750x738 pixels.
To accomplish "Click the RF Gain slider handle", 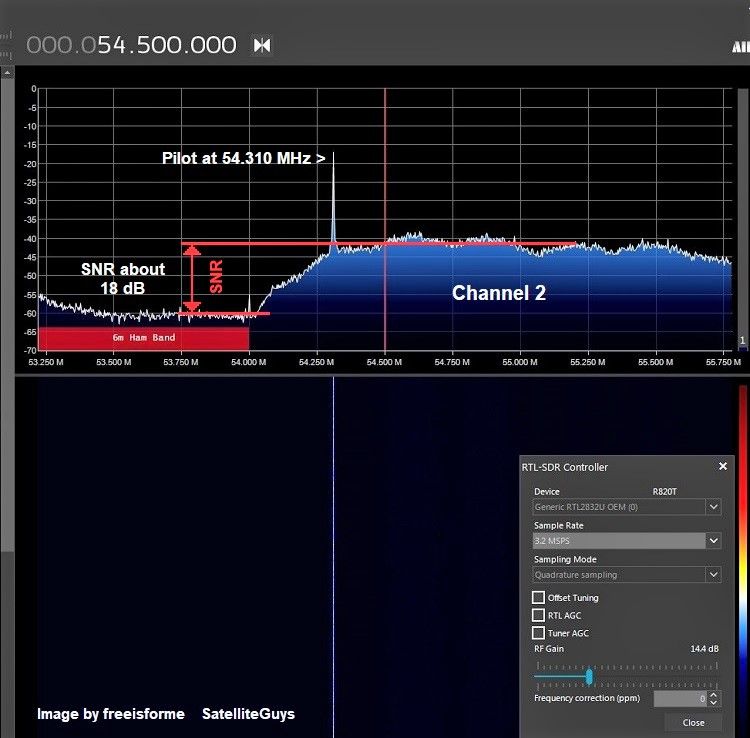I will [589, 677].
